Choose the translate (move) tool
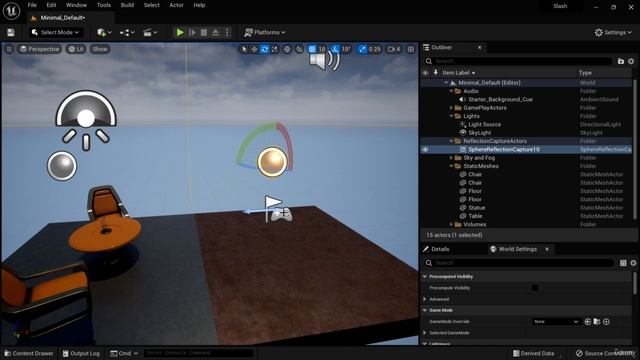This screenshot has height=360, width=640. coord(254,49)
